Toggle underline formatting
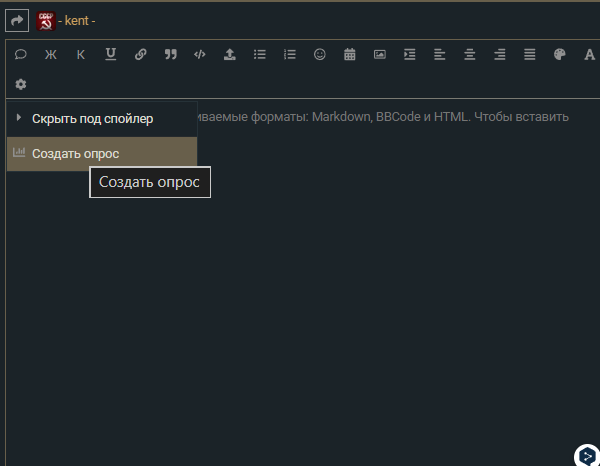Image resolution: width=600 pixels, height=466 pixels. [110, 55]
